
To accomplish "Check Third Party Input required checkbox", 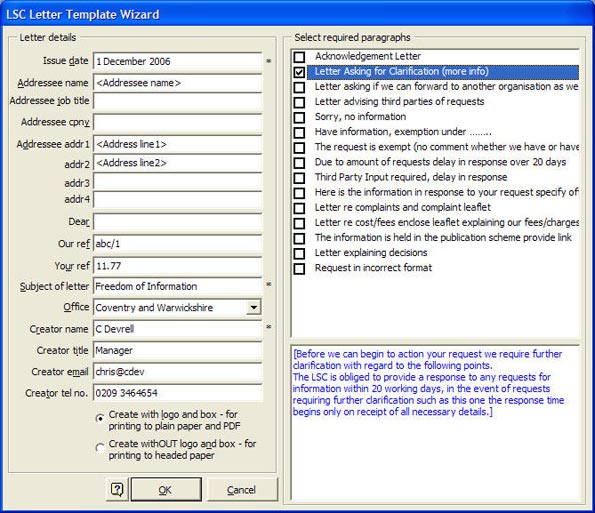I will [x=299, y=178].
